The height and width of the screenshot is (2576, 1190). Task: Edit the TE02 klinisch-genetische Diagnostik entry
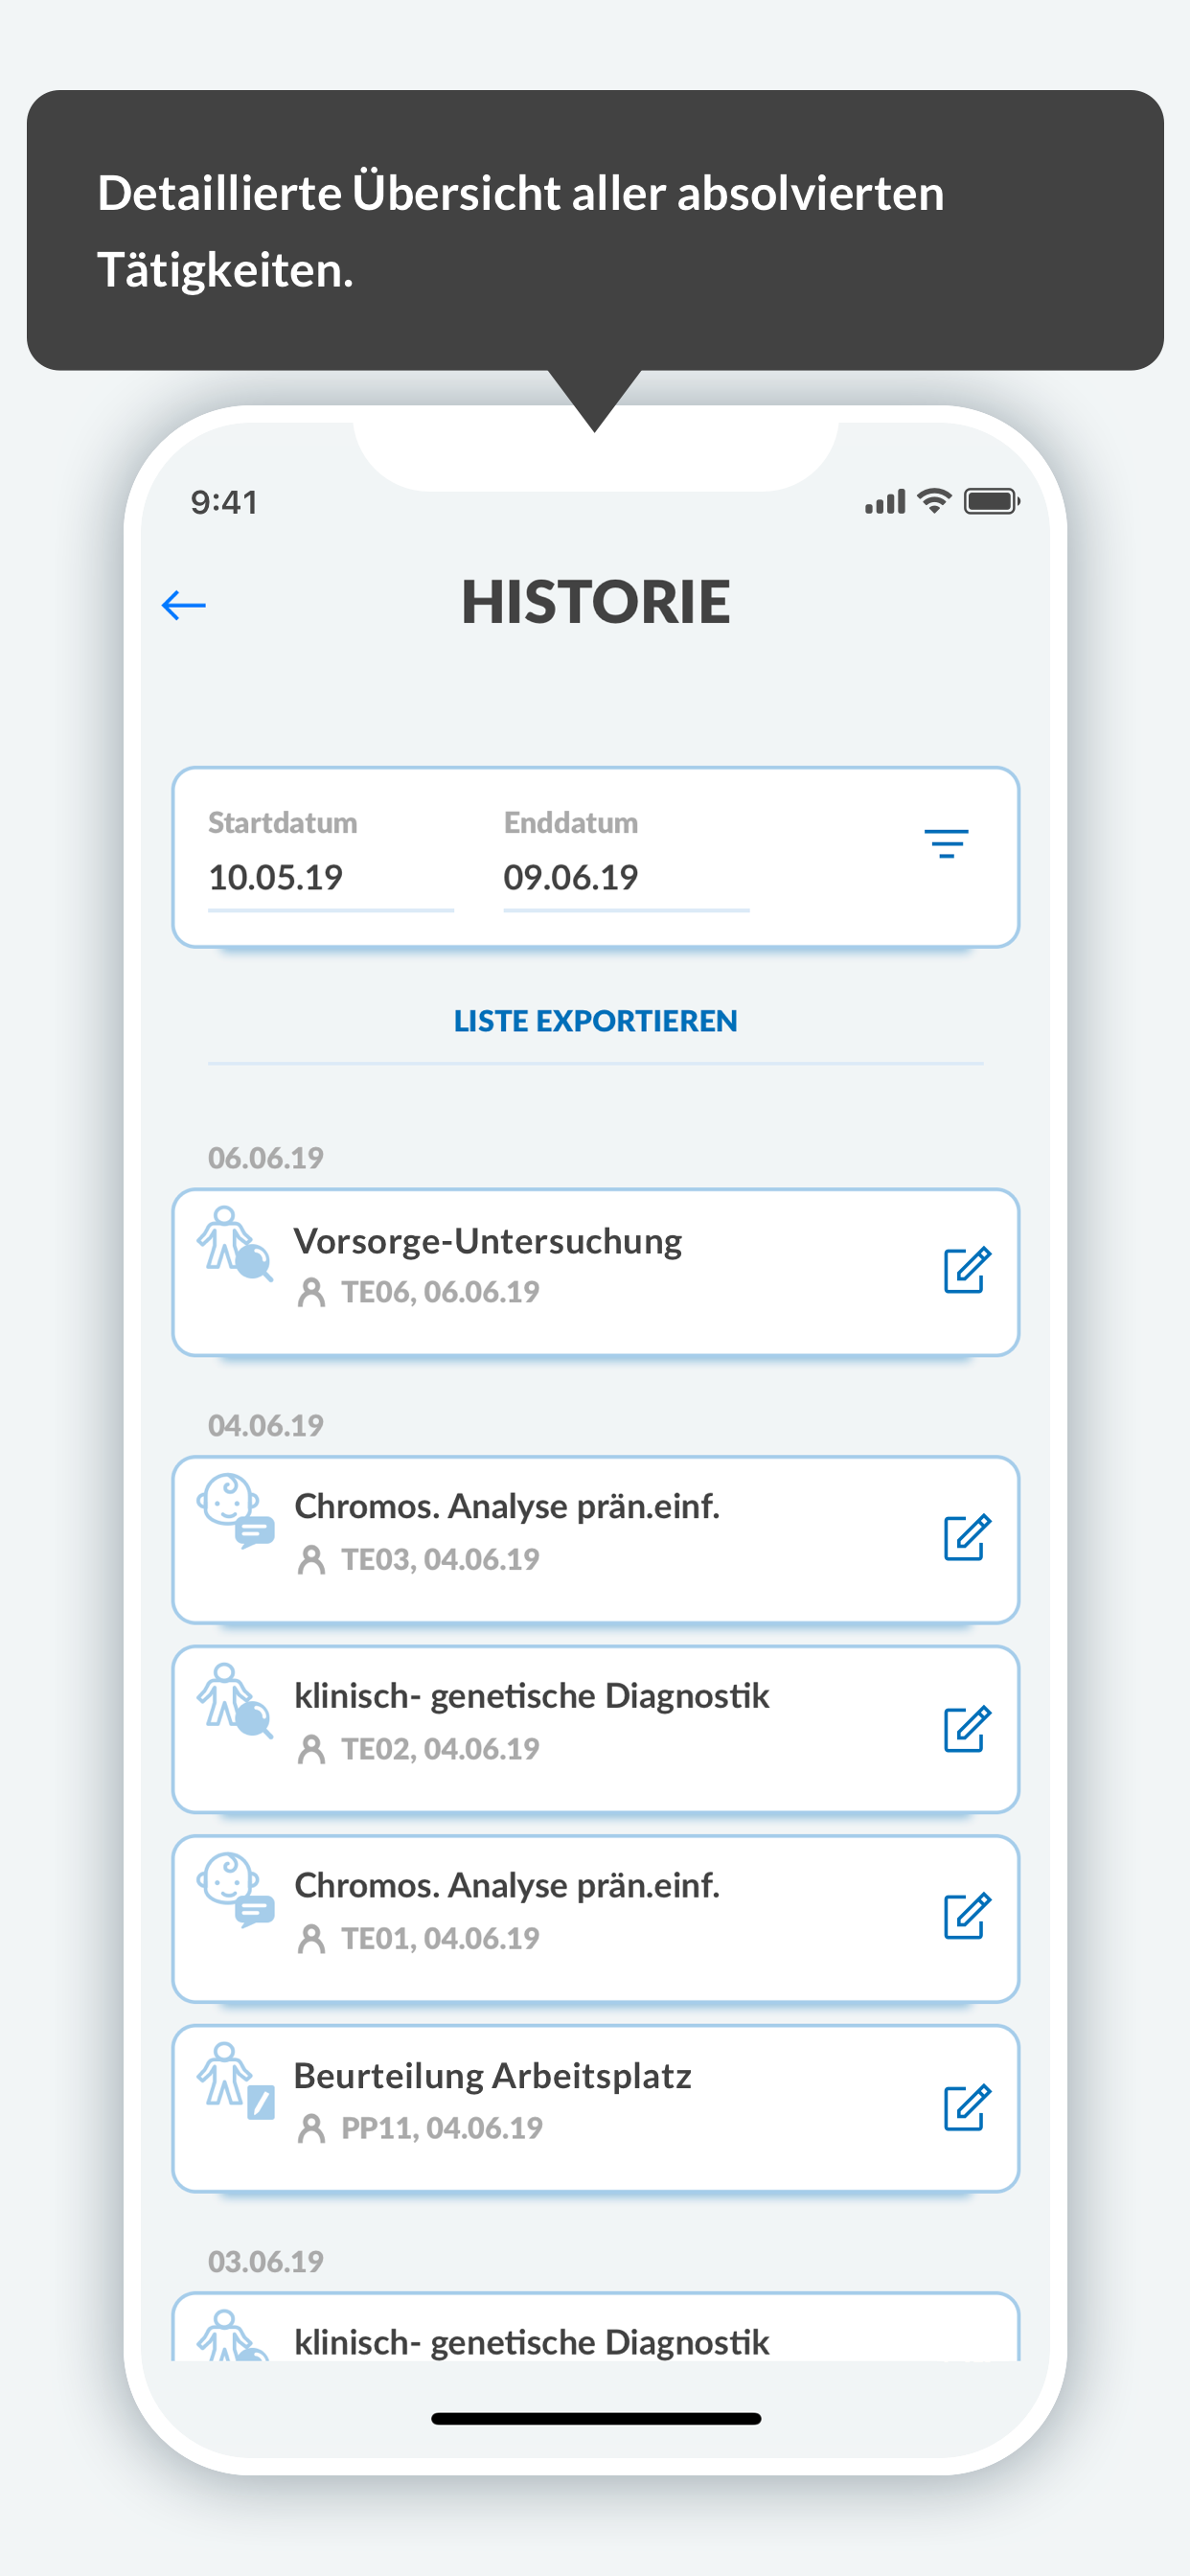(x=967, y=1728)
